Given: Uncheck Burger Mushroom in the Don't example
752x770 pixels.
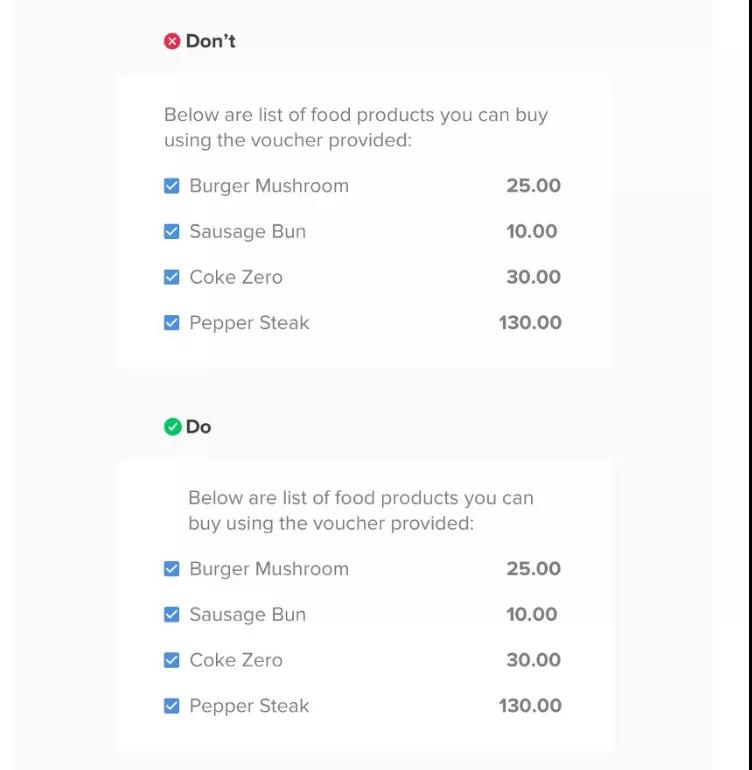Looking at the screenshot, I should click(172, 186).
